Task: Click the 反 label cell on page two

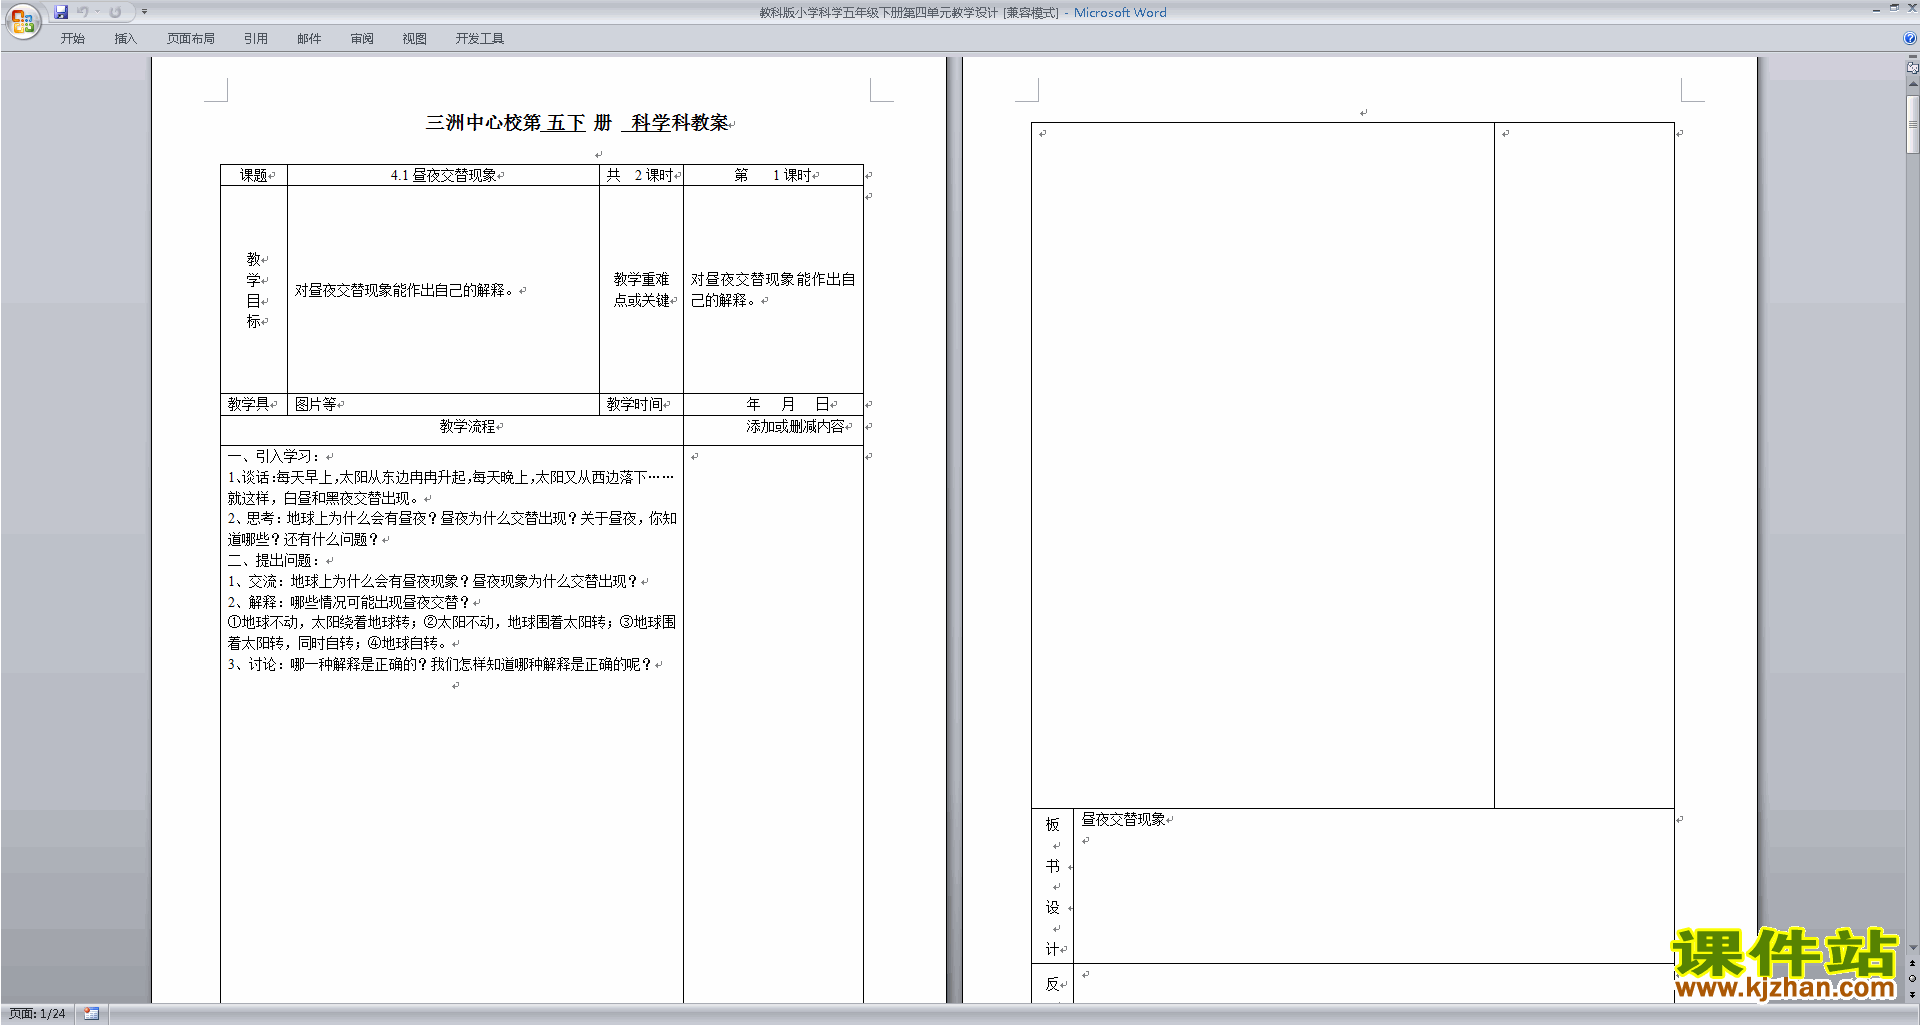Action: click(1053, 984)
